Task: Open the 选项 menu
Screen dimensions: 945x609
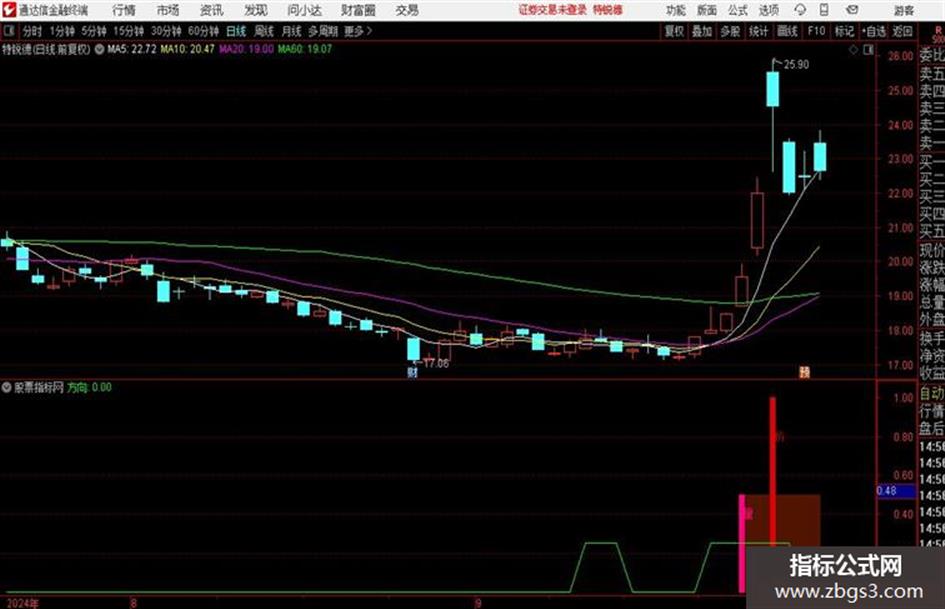Action: point(769,10)
